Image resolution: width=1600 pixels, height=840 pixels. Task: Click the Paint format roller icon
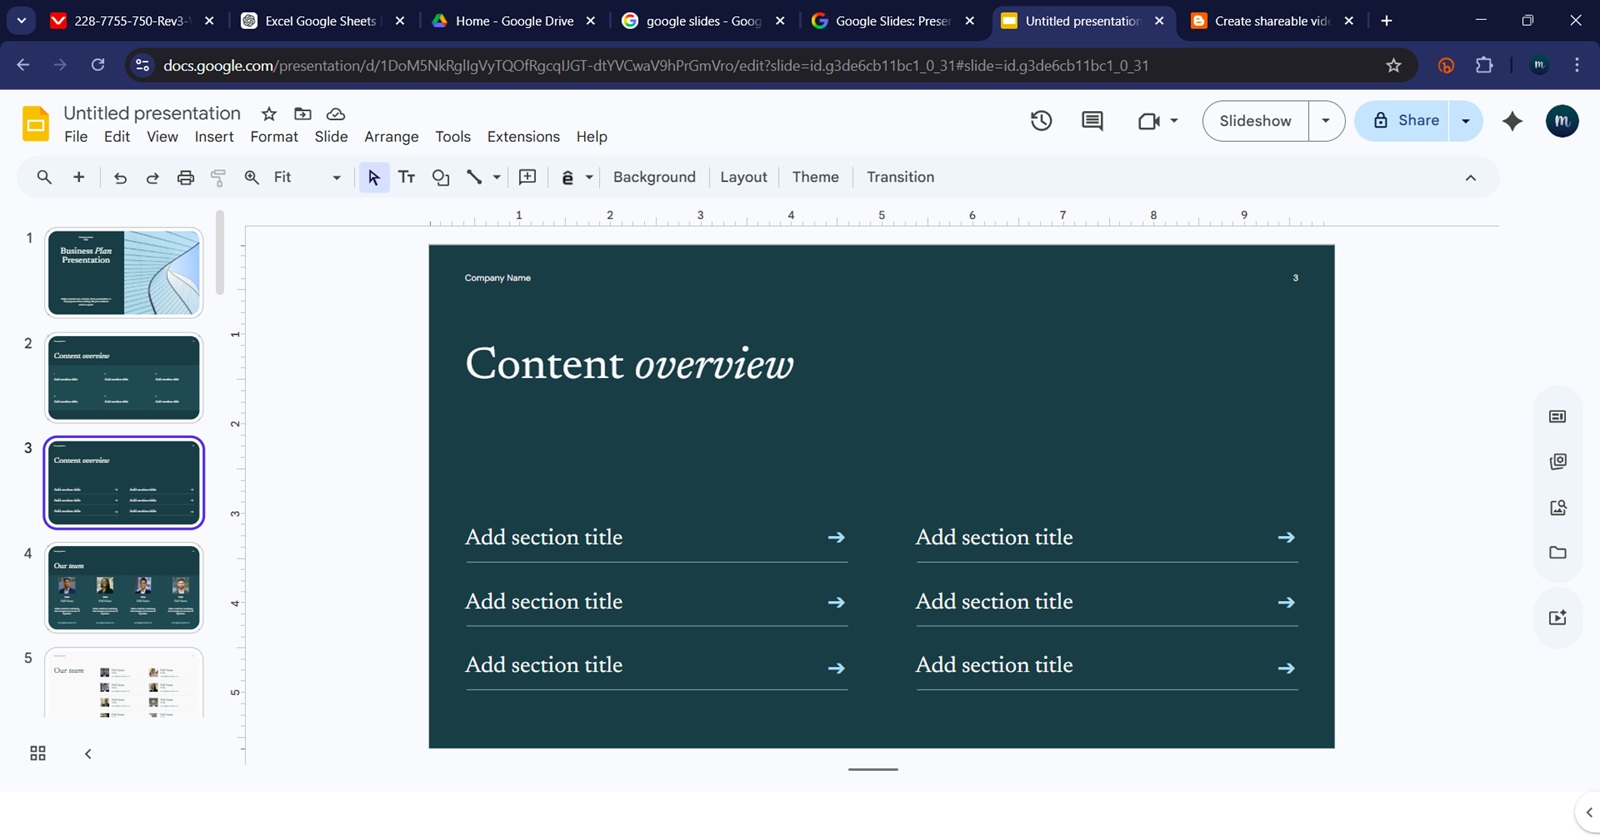coord(218,177)
